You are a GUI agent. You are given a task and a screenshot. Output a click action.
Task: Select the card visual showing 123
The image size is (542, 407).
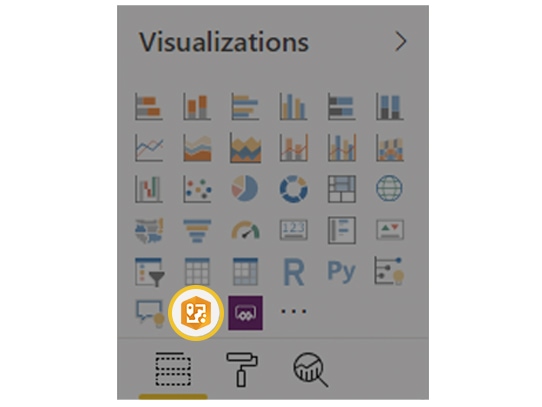click(293, 230)
